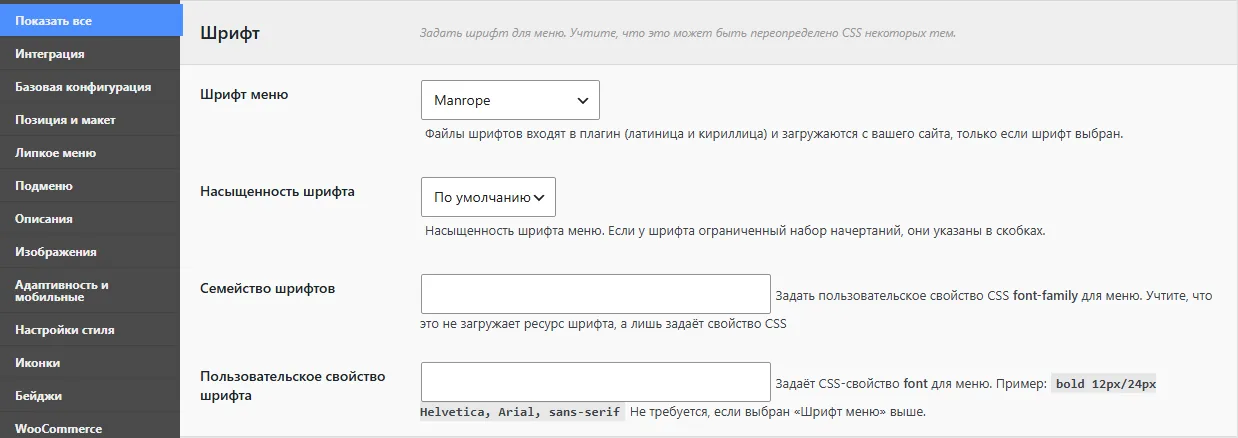Image resolution: width=1238 pixels, height=438 pixels.
Task: Click the header hint starting with Задать шрифт для меню
Action: pos(688,33)
